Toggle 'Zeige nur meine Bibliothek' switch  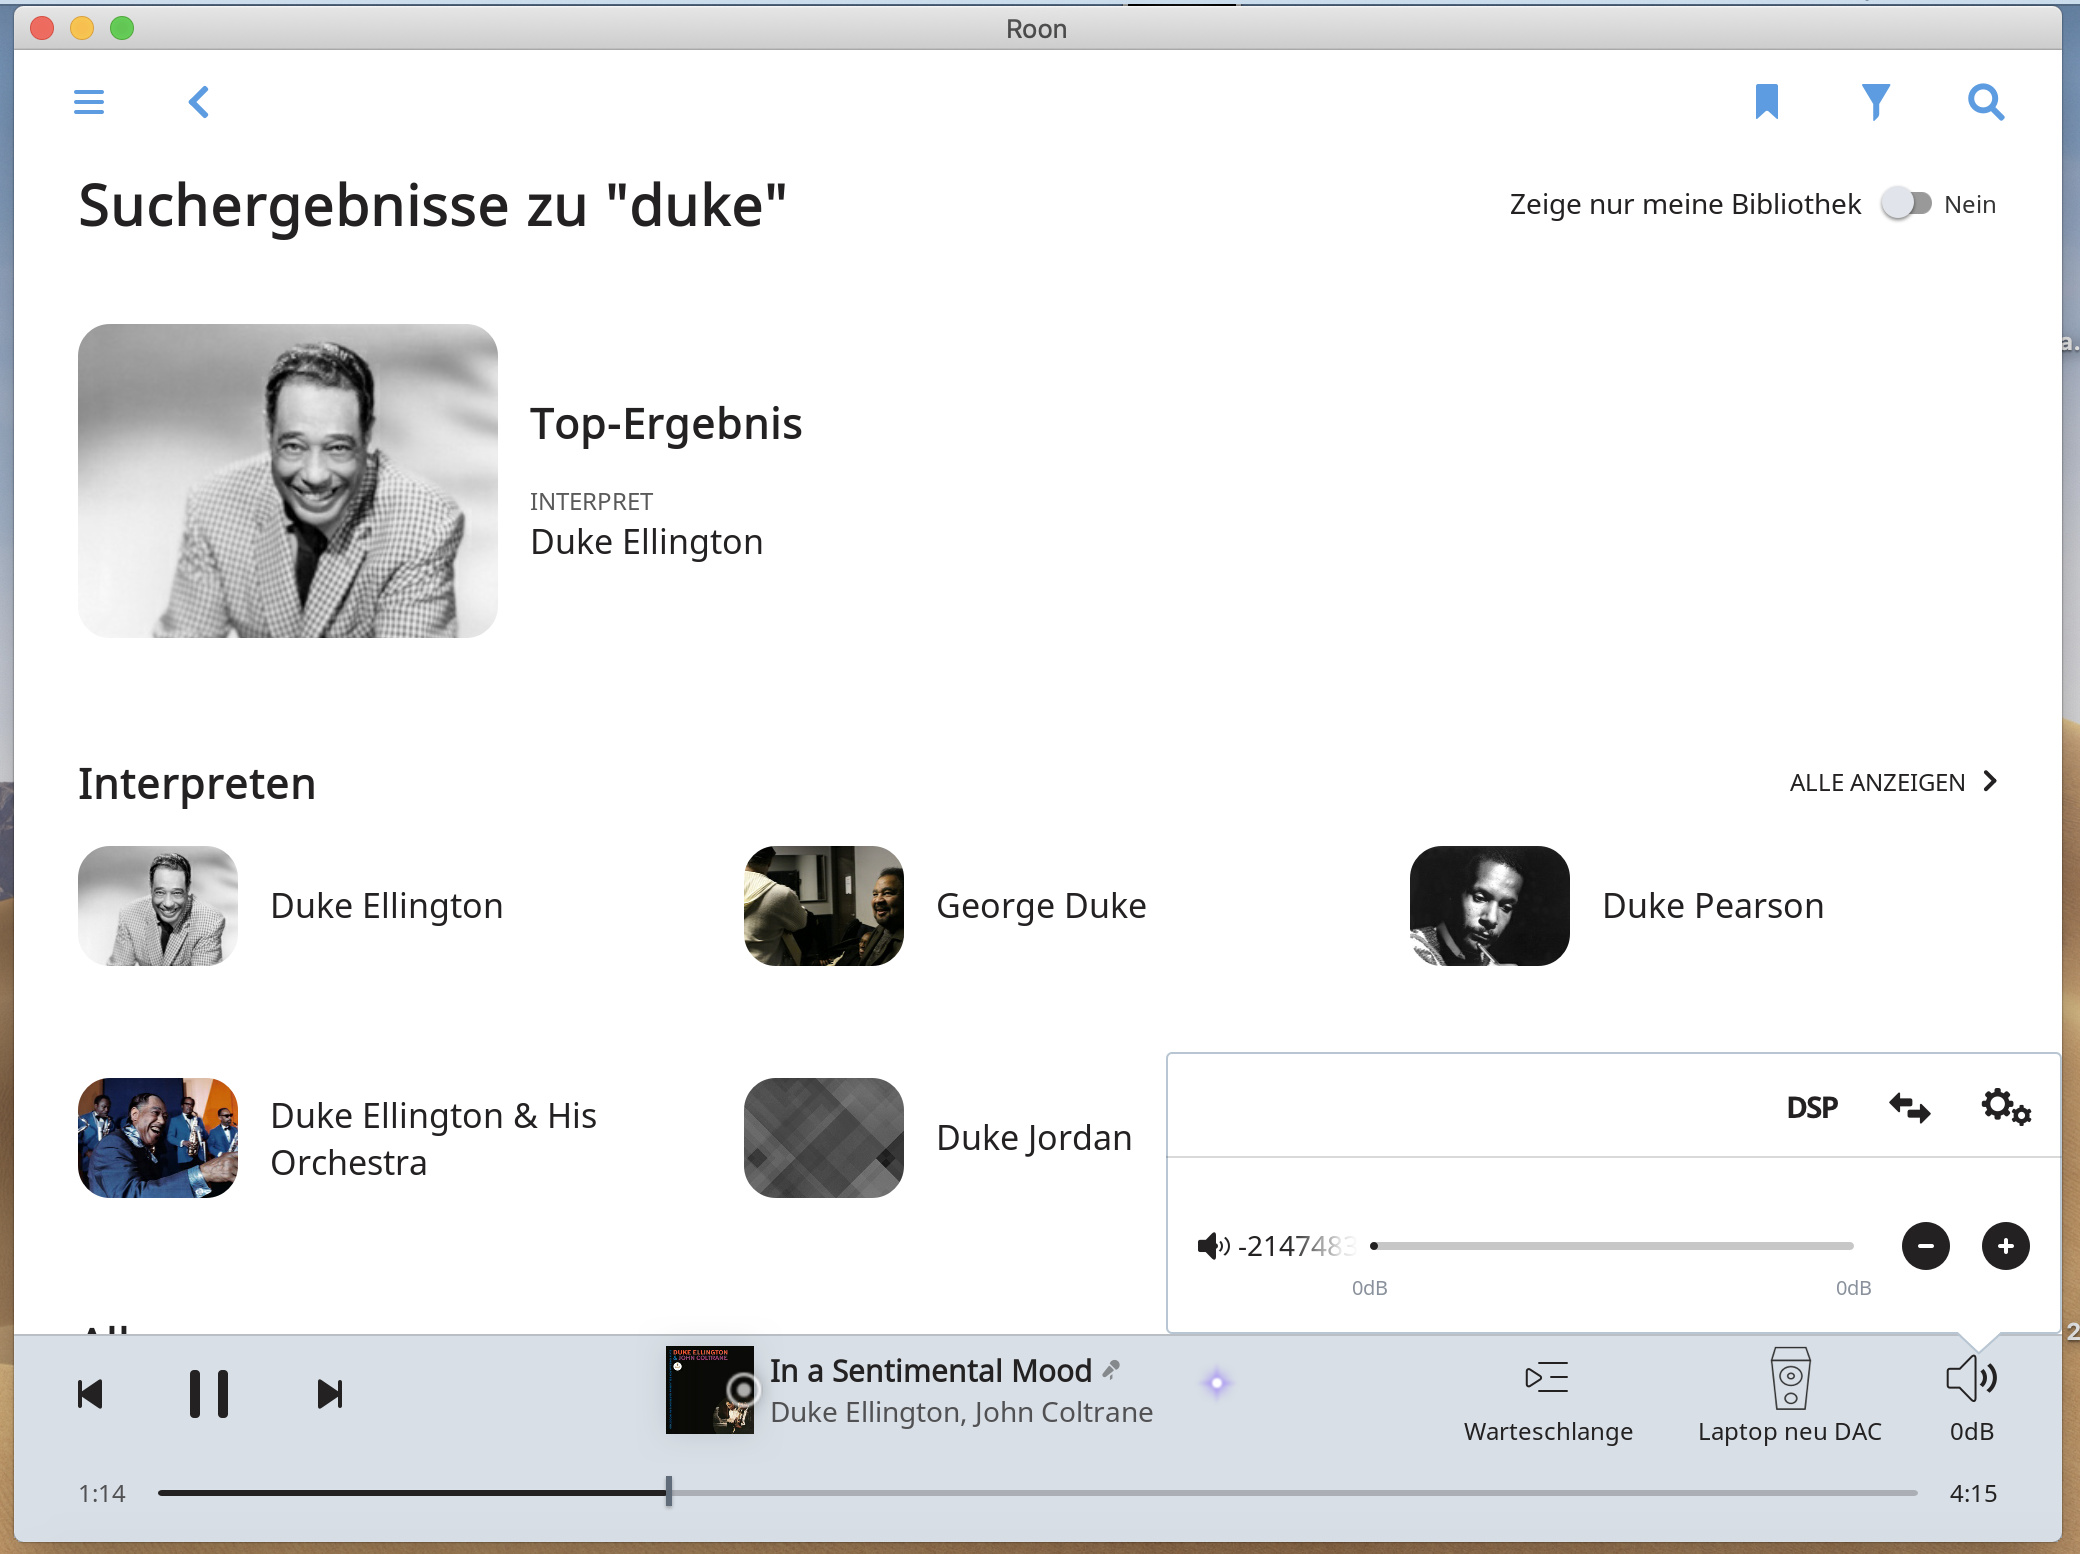tap(1906, 204)
